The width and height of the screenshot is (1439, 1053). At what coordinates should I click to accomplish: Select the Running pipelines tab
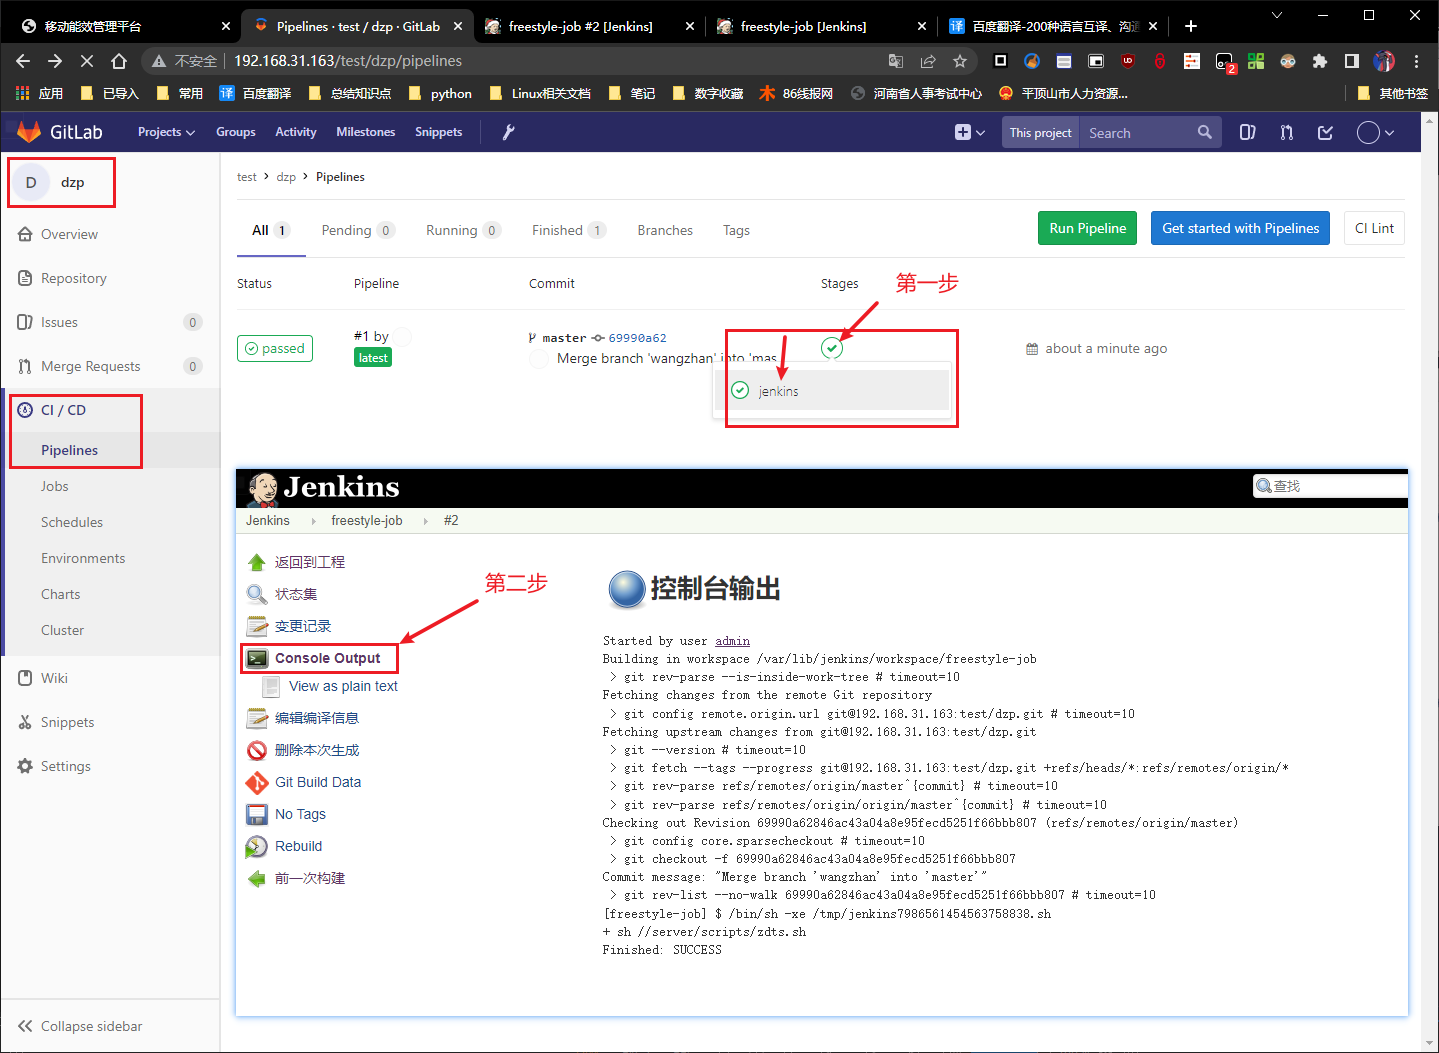[x=463, y=230]
